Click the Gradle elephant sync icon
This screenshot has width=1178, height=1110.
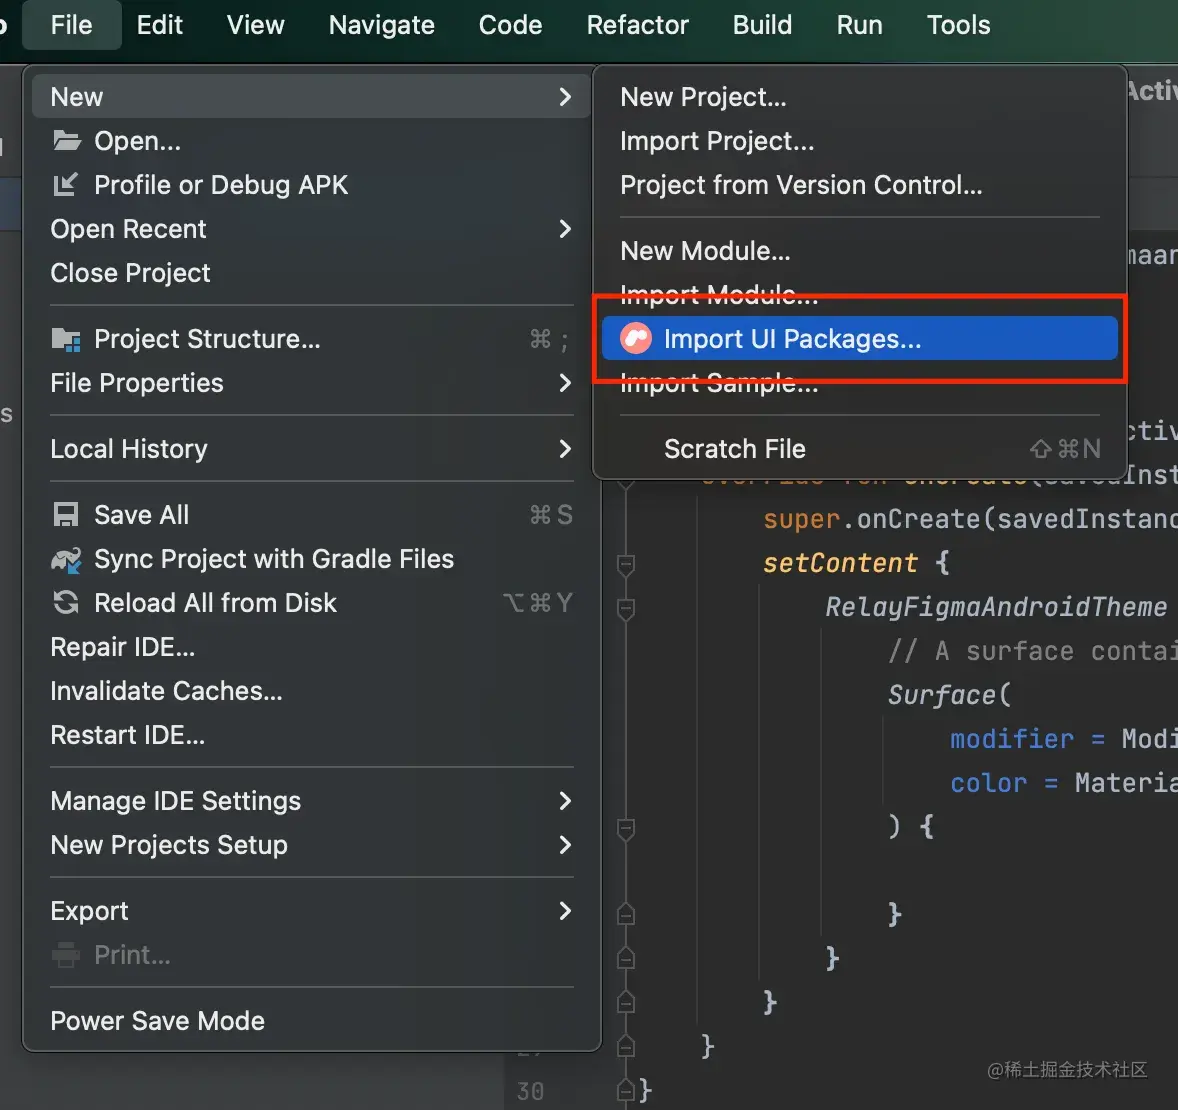pos(65,559)
